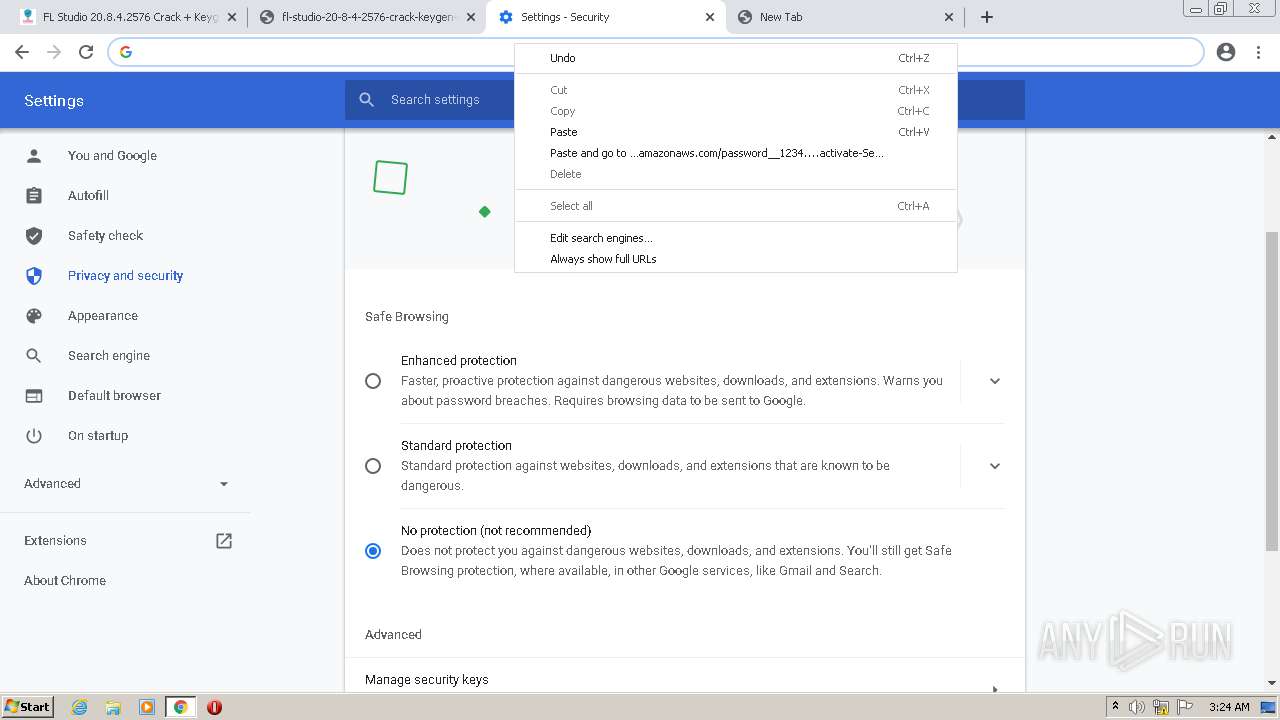
Task: Expand Enhanced protection details chevron
Action: [995, 381]
